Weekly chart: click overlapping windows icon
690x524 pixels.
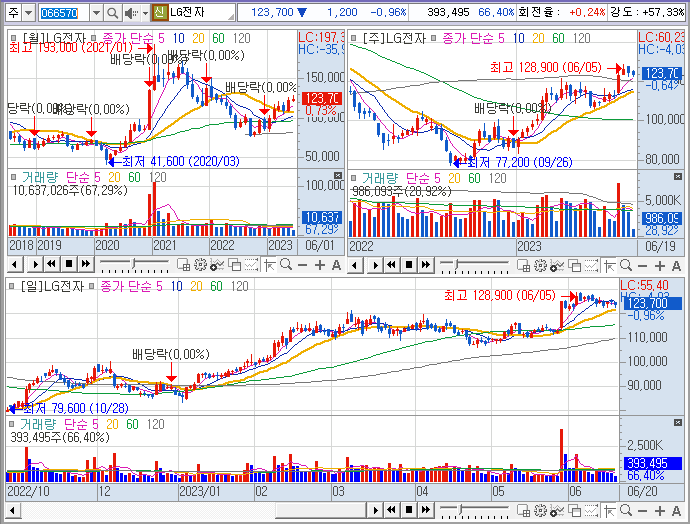(575, 265)
